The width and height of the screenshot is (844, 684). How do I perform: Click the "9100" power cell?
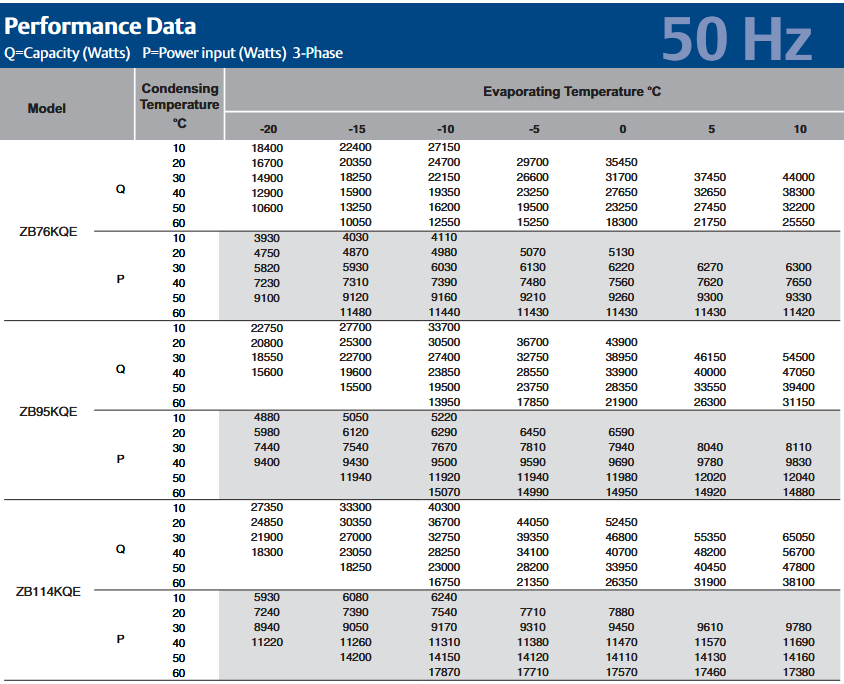267,298
